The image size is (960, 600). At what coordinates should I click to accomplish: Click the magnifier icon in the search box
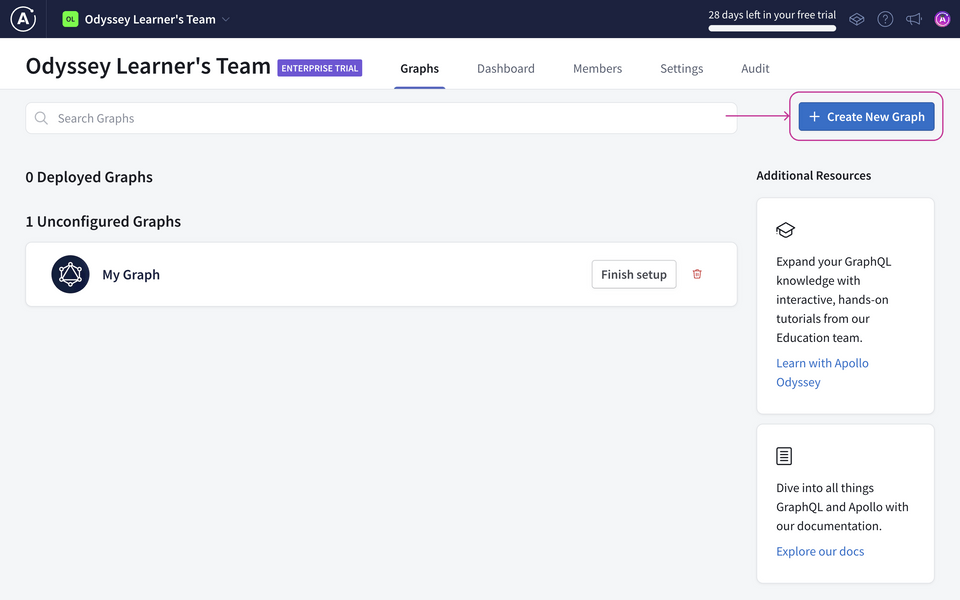click(41, 118)
